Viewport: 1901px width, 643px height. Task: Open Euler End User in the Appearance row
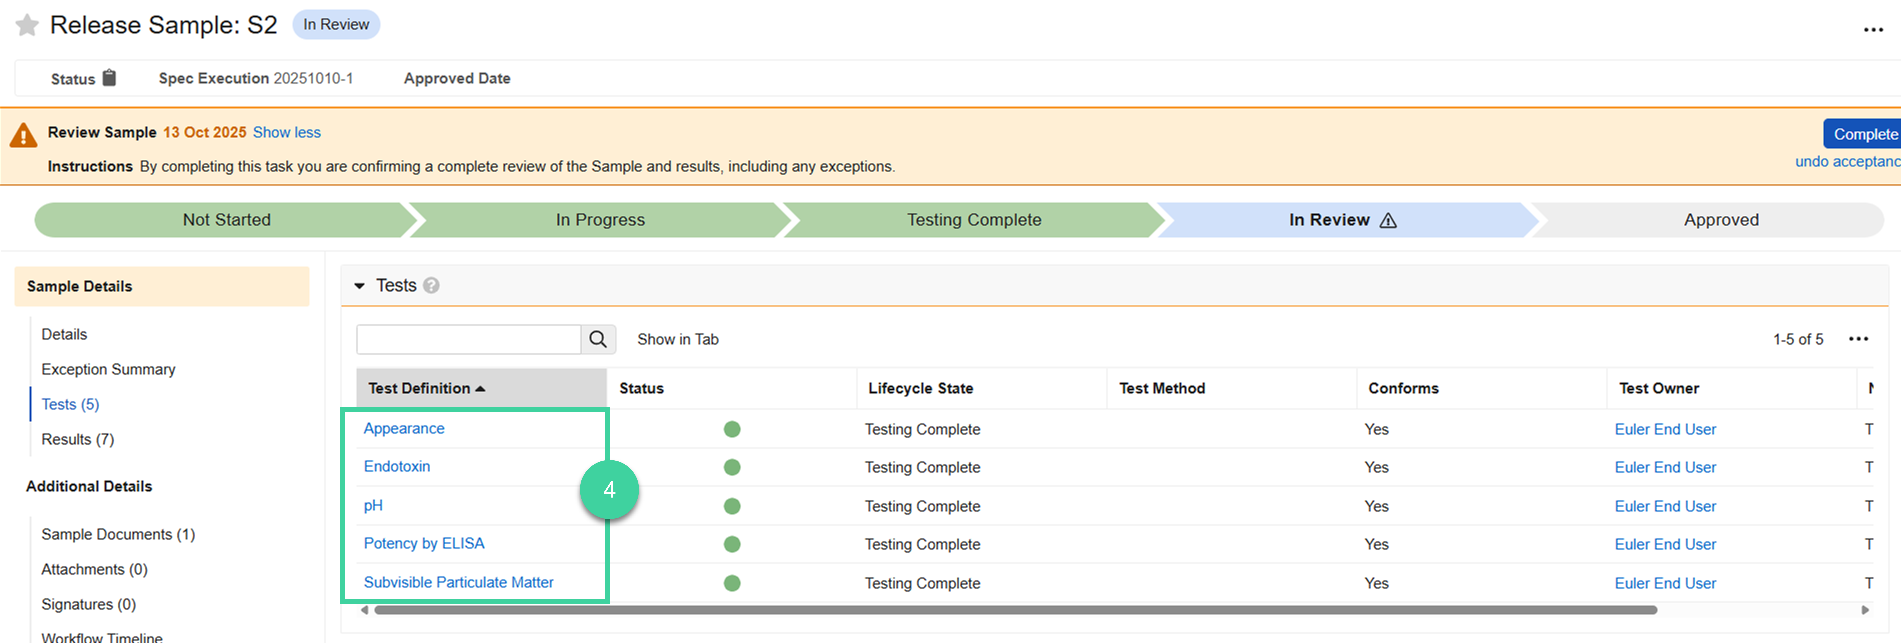tap(1665, 429)
